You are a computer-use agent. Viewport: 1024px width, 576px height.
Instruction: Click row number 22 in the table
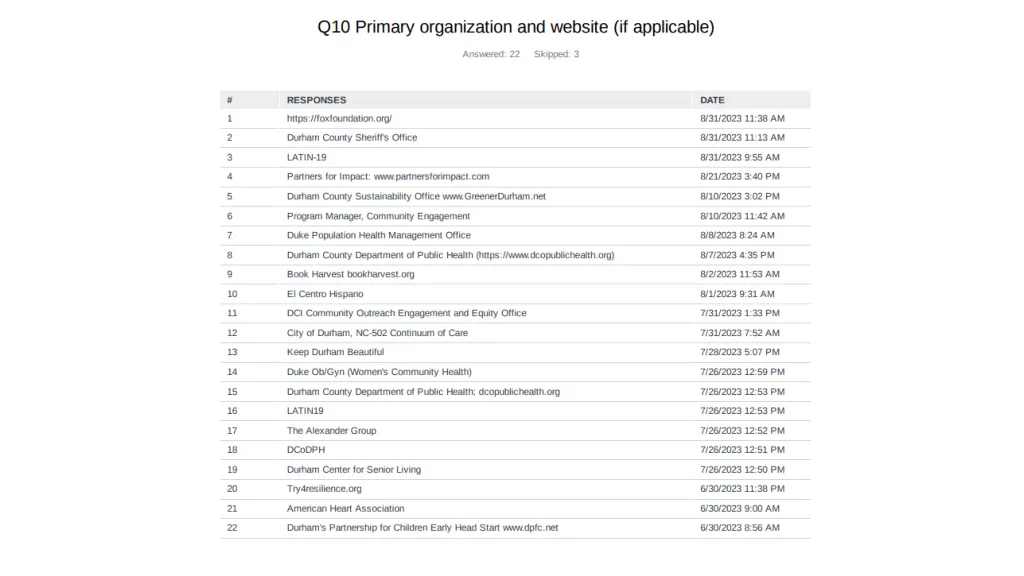pos(232,528)
